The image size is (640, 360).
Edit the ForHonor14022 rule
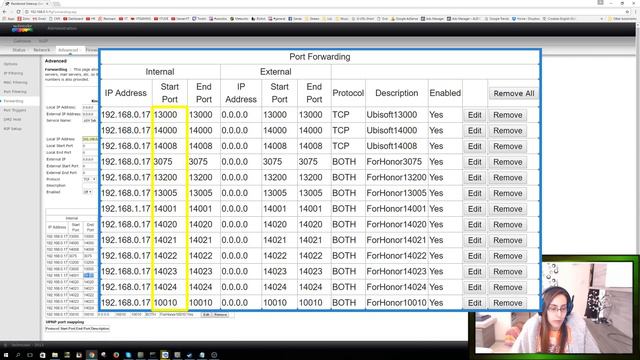tap(474, 256)
